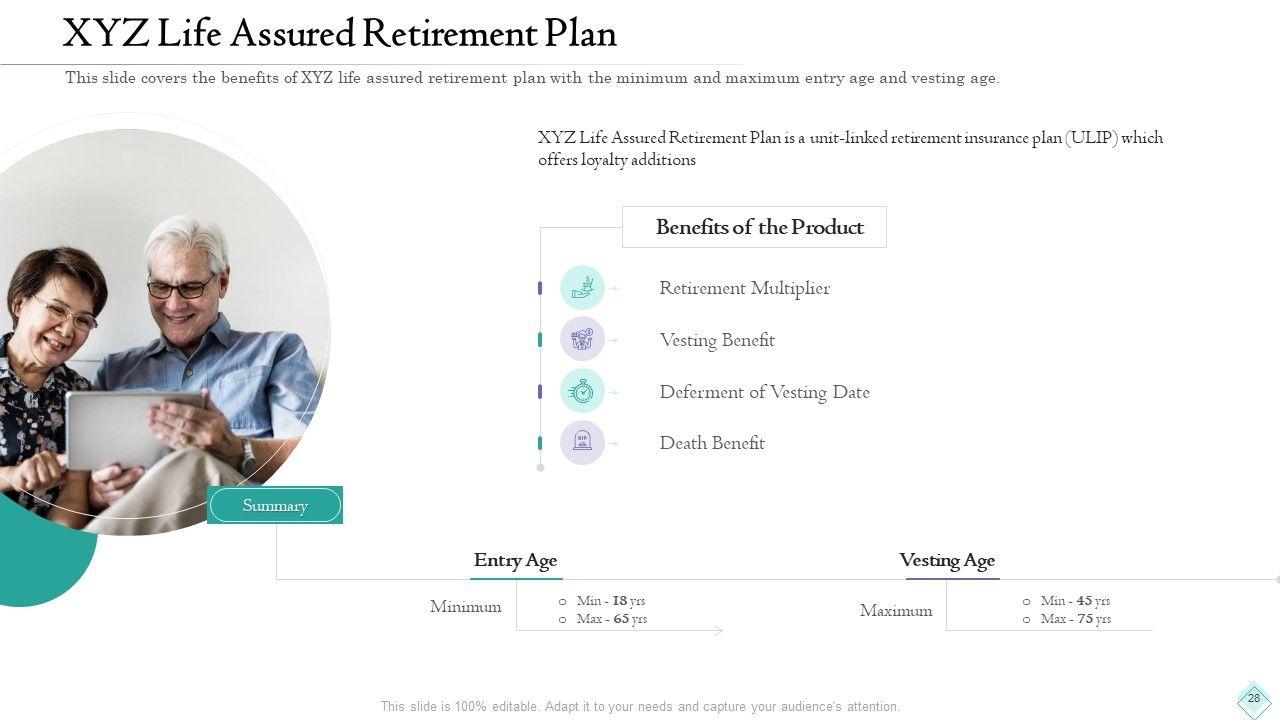Click the stopwatch Deferment icon
Image resolution: width=1280 pixels, height=720 pixels.
click(x=582, y=391)
